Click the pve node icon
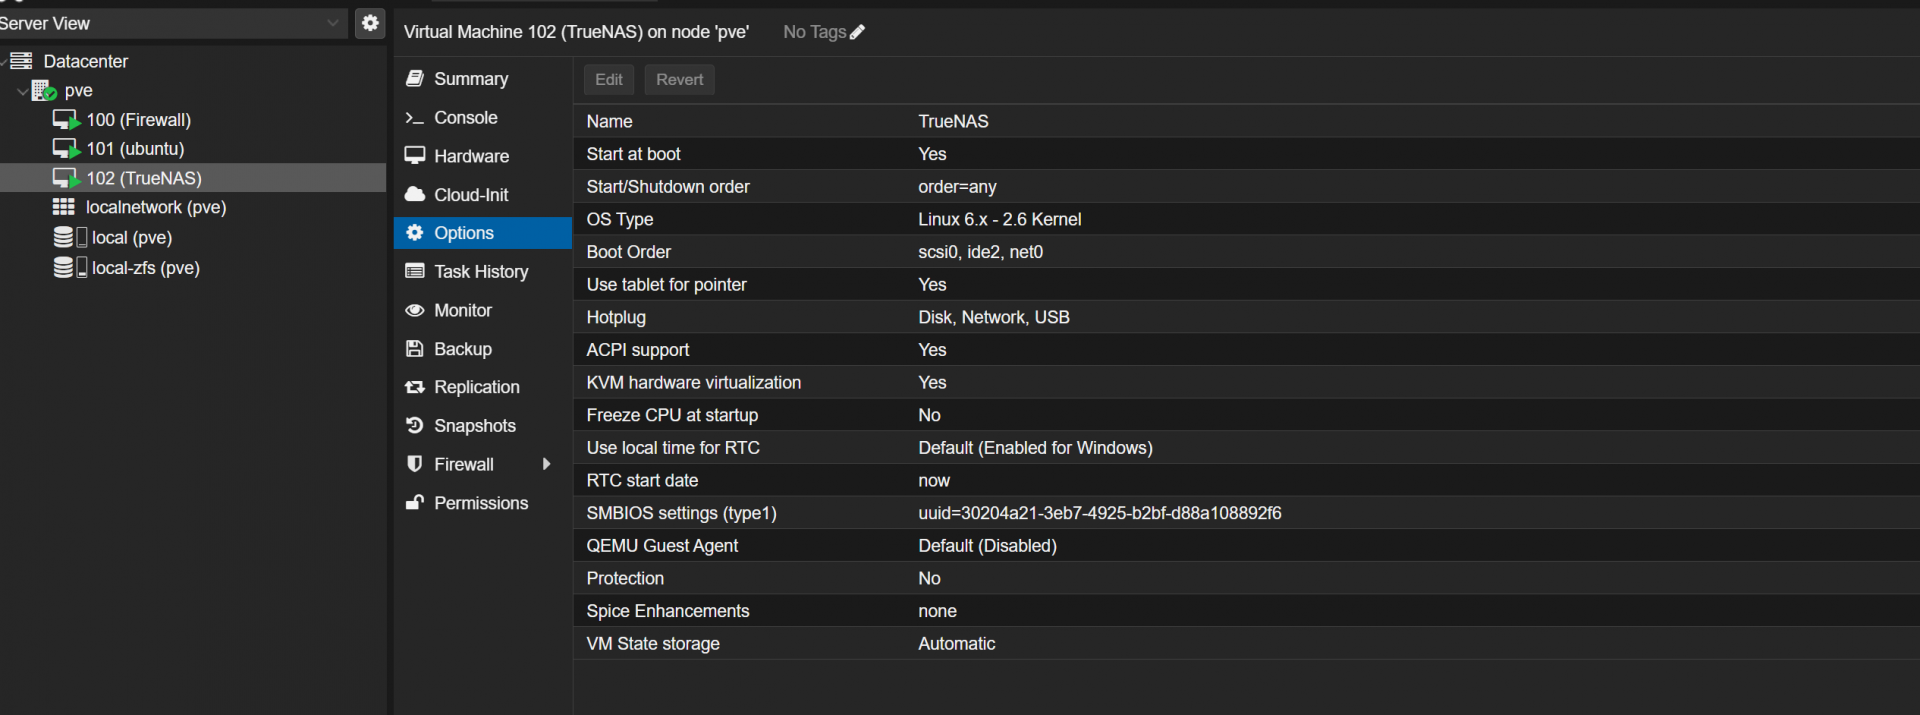Viewport: 1920px width, 715px height. (44, 91)
